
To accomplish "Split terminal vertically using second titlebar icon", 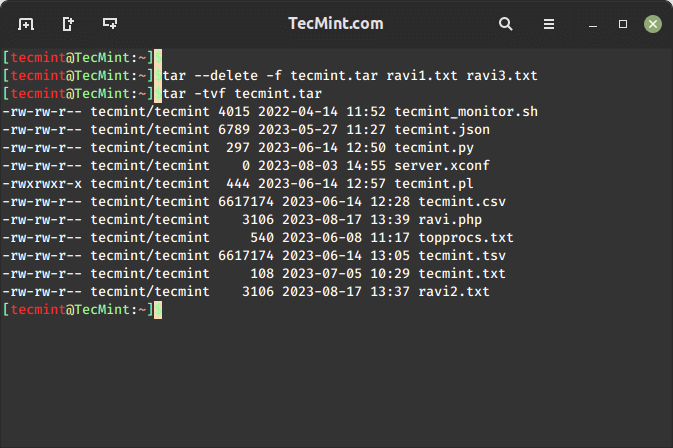I will click(x=67, y=23).
